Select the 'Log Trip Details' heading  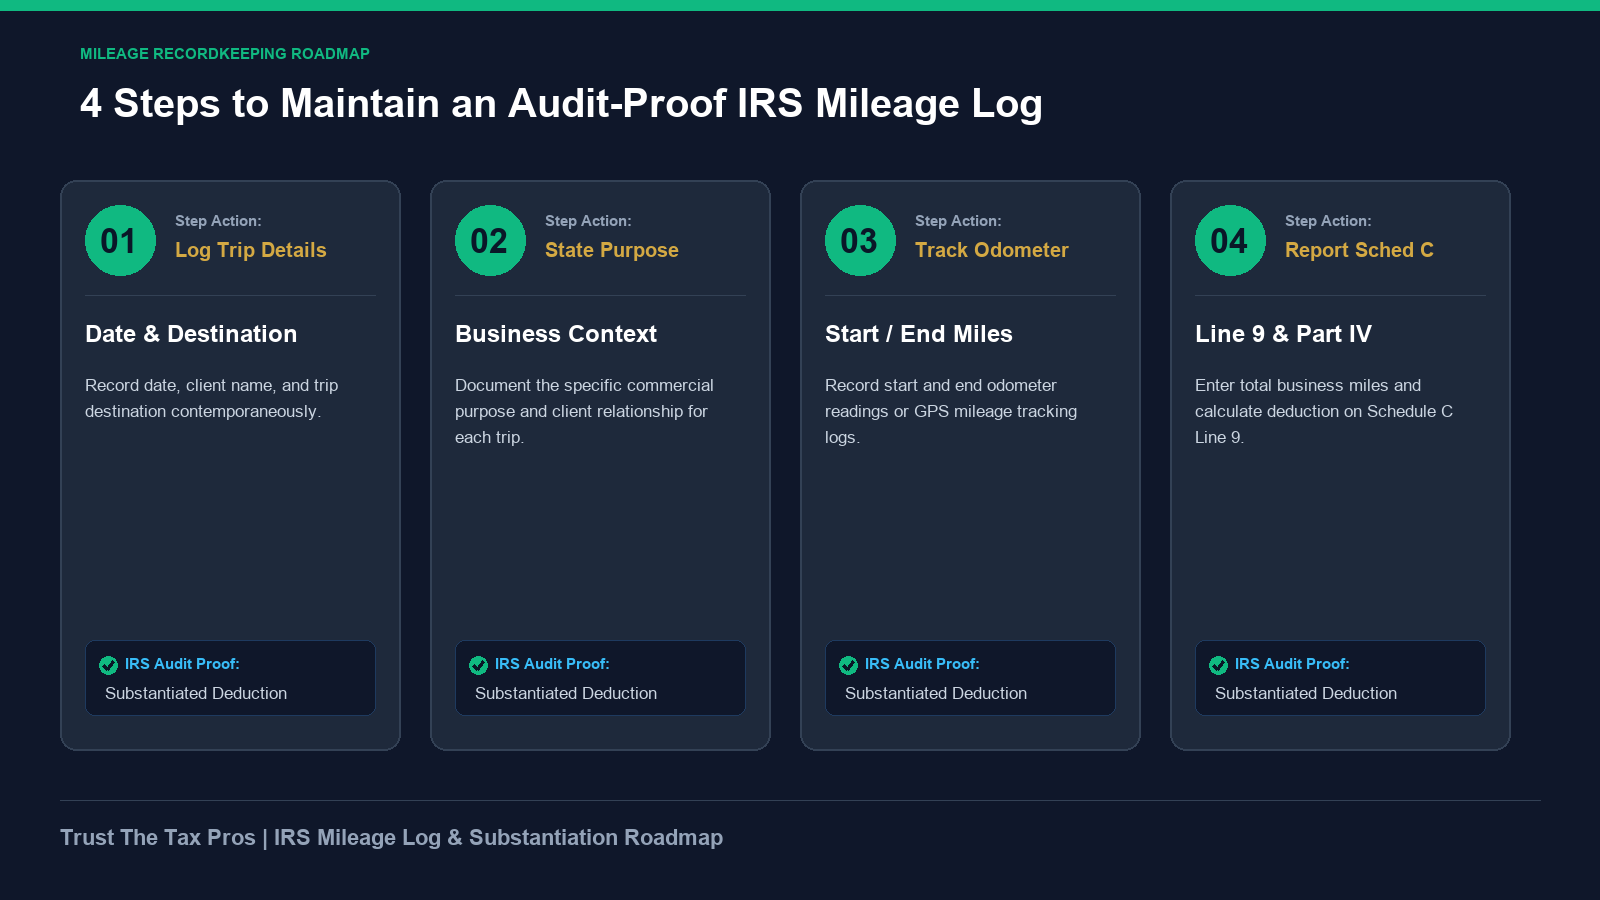tap(251, 250)
